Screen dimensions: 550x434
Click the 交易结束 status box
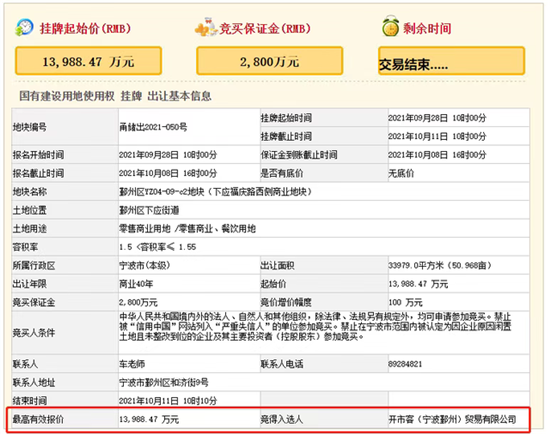point(451,61)
